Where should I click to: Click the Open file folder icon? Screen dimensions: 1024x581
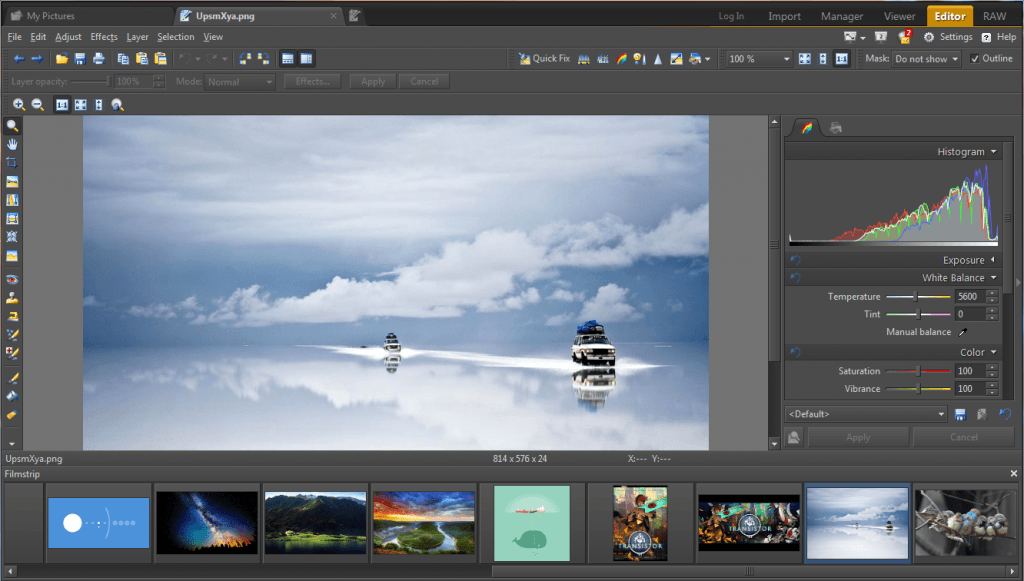pos(62,59)
